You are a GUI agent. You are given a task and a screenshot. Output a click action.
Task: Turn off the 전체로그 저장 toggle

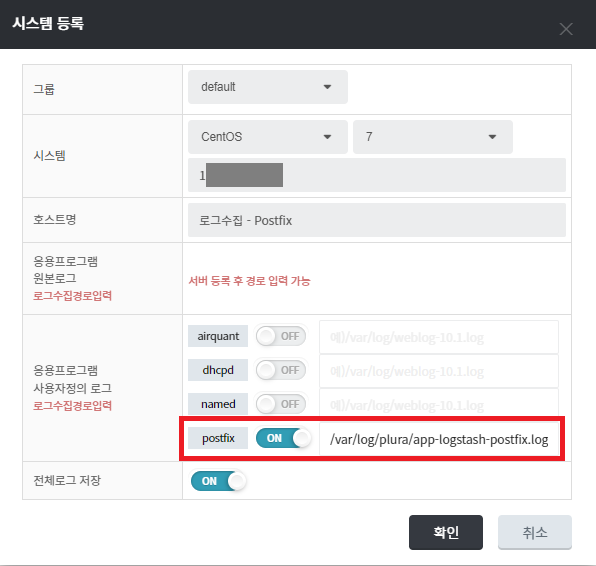[x=218, y=481]
